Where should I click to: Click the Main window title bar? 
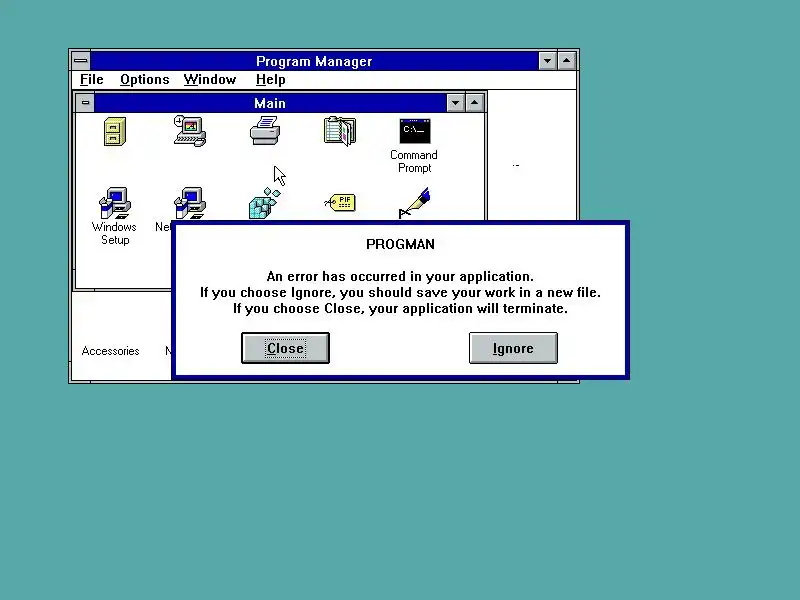coord(270,103)
